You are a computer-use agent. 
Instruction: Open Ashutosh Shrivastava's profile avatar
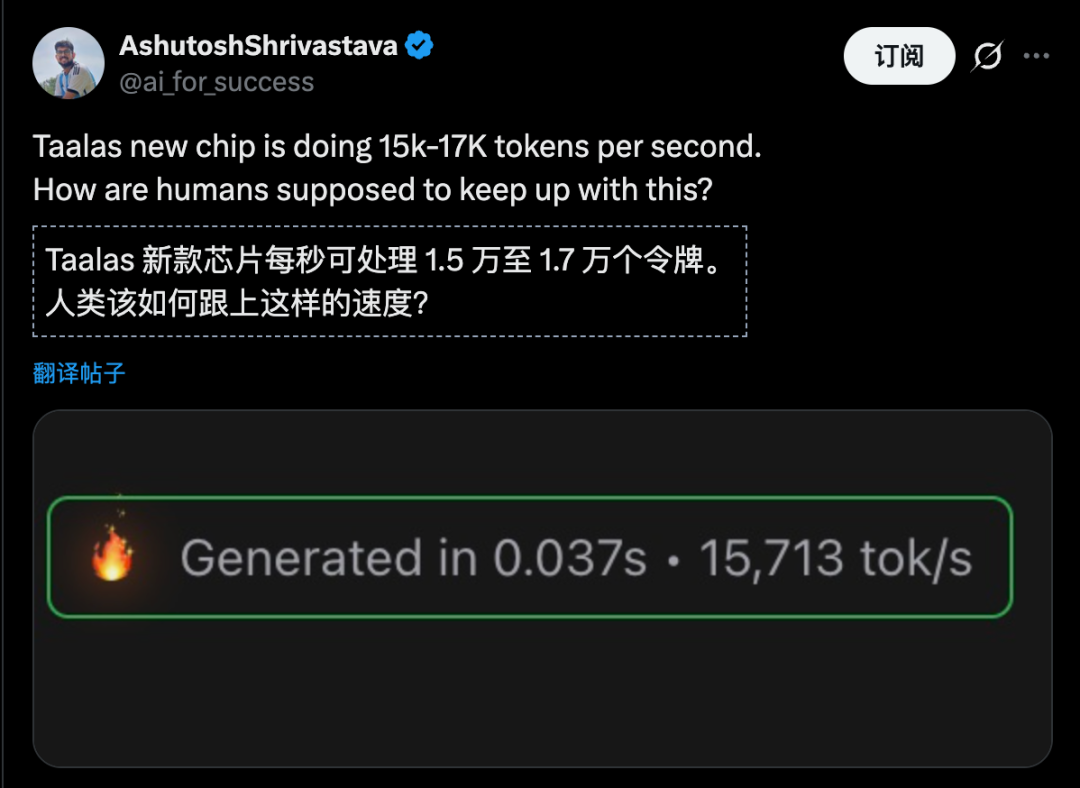tap(68, 63)
